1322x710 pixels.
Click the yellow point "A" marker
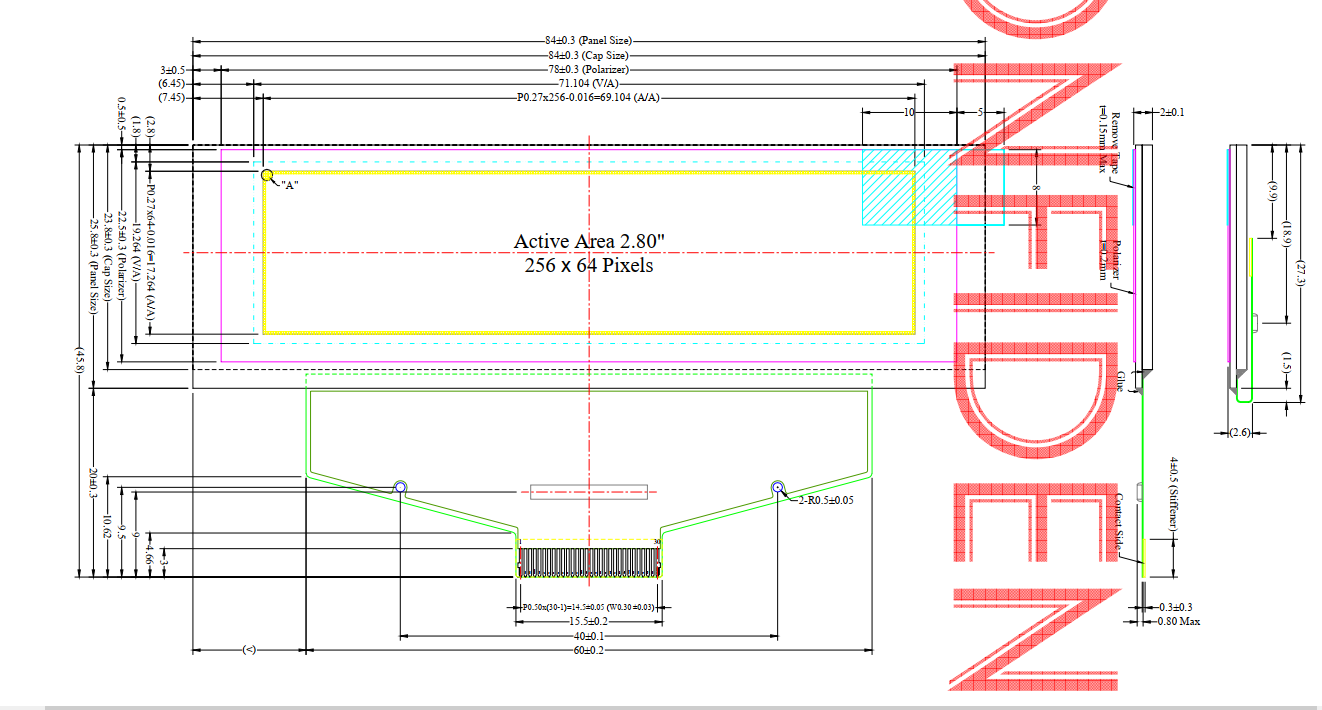[267, 175]
